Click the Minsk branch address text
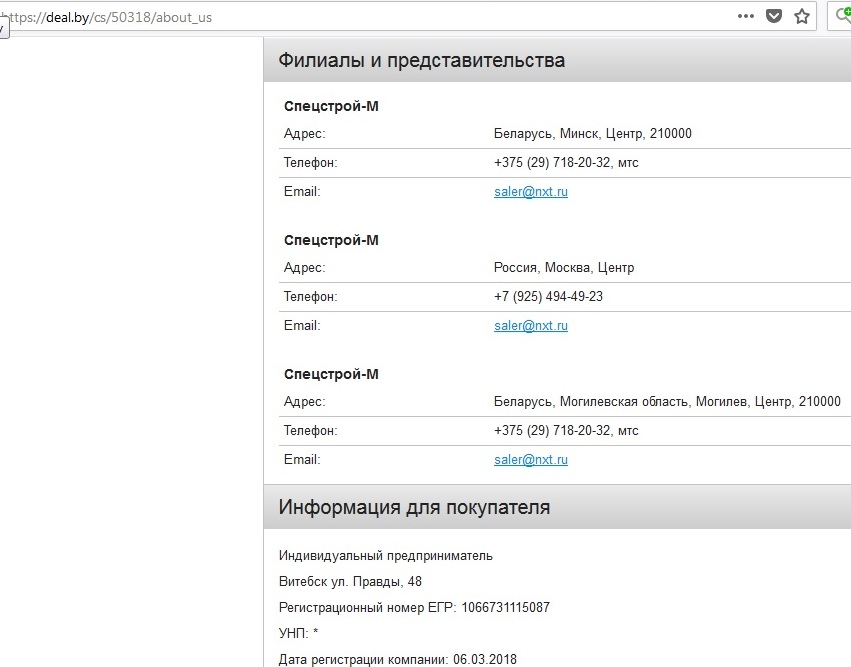851x667 pixels. pyautogui.click(x=592, y=134)
